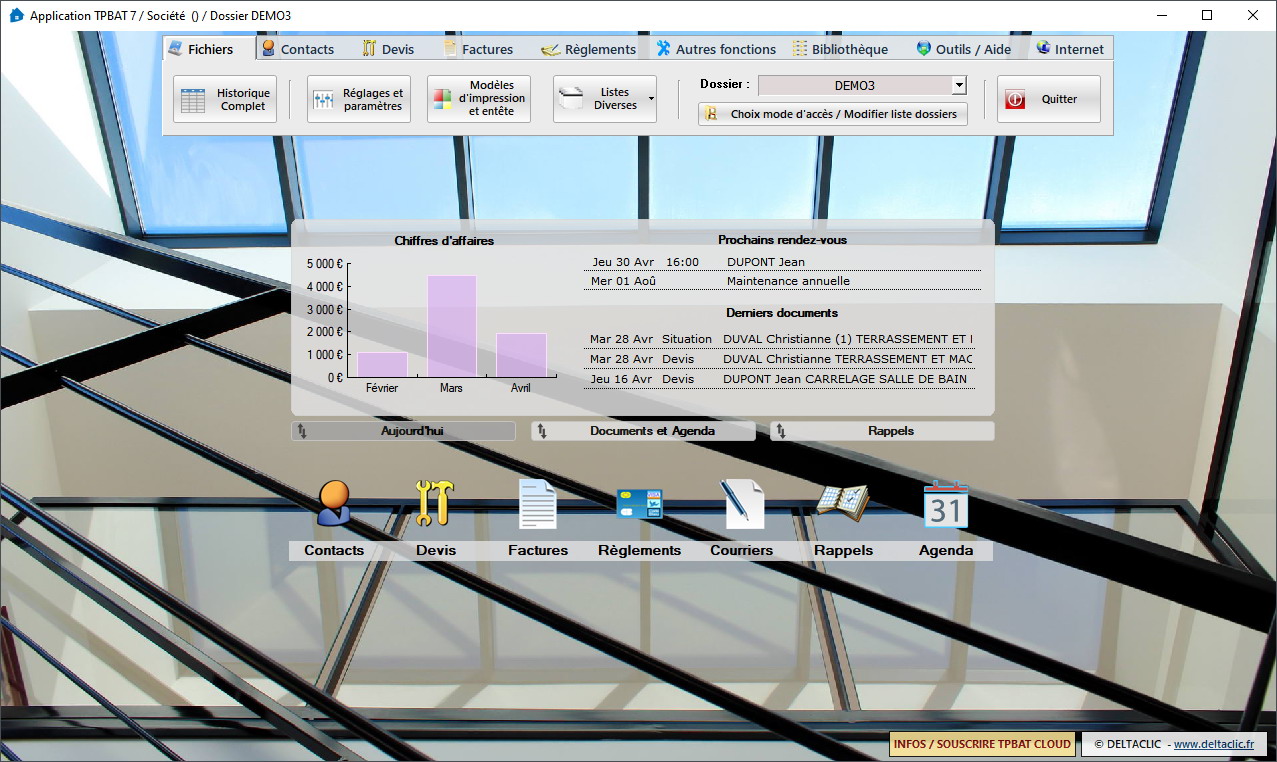The height and width of the screenshot is (762, 1277).
Task: Open the Agenda calendar icon
Action: coord(945,503)
